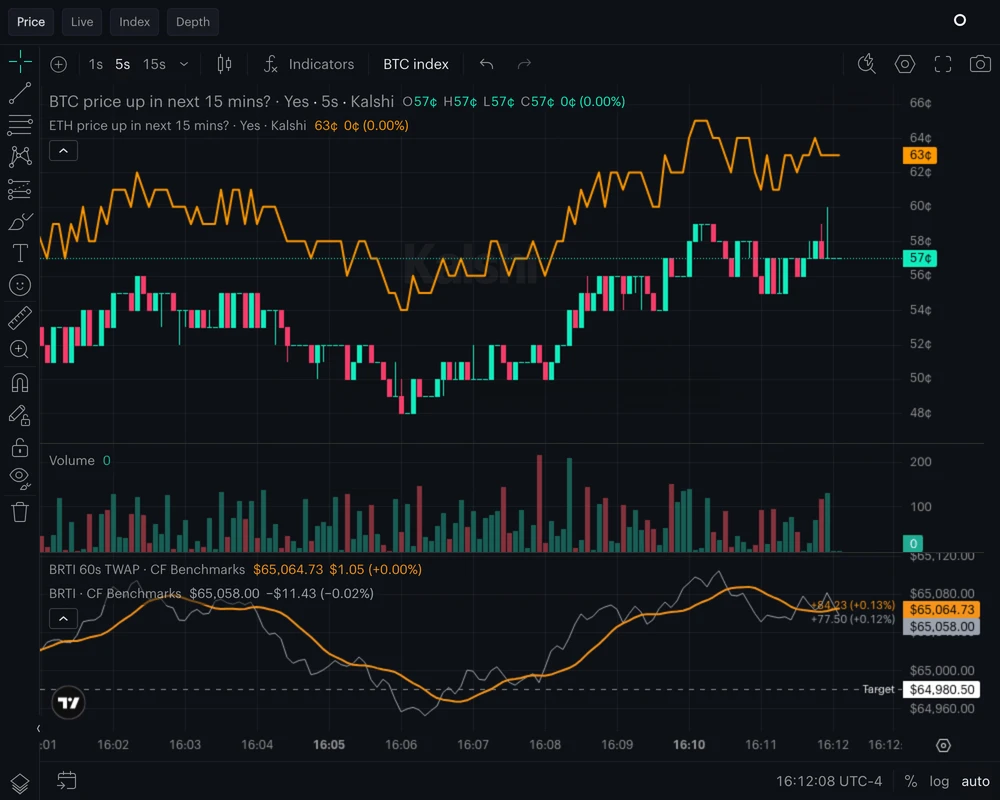Open time axis settings gear icon

click(x=943, y=745)
